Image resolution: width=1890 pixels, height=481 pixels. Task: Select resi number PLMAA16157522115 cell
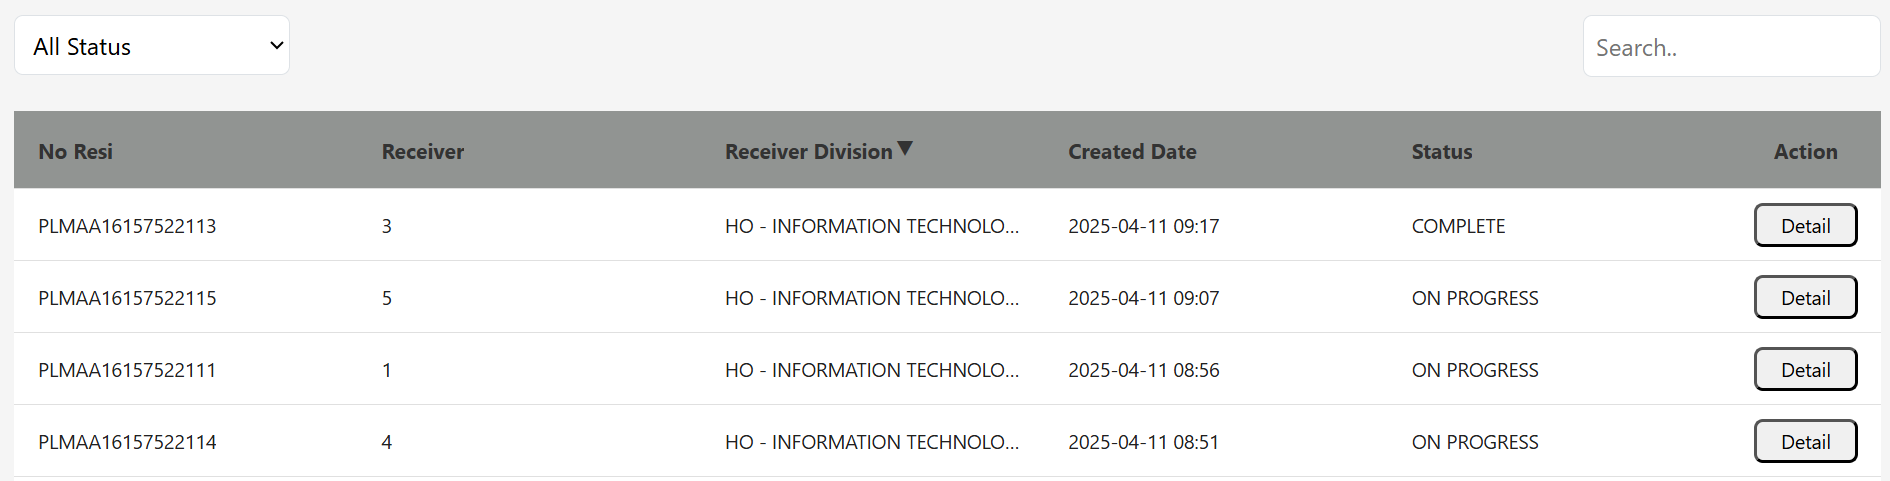[127, 298]
